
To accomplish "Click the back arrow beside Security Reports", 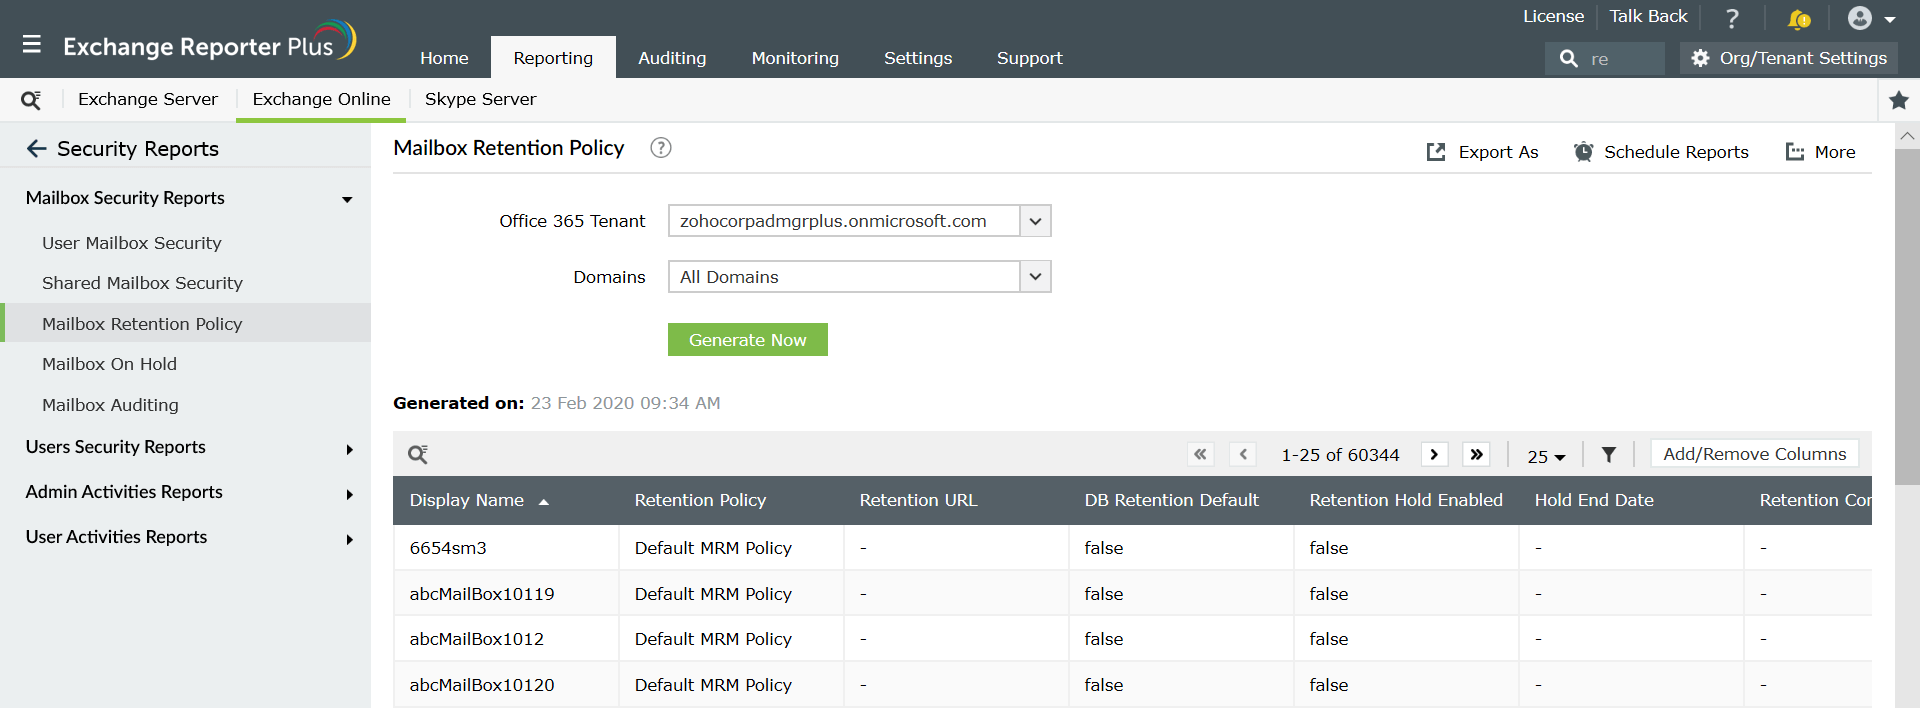I will [x=36, y=149].
